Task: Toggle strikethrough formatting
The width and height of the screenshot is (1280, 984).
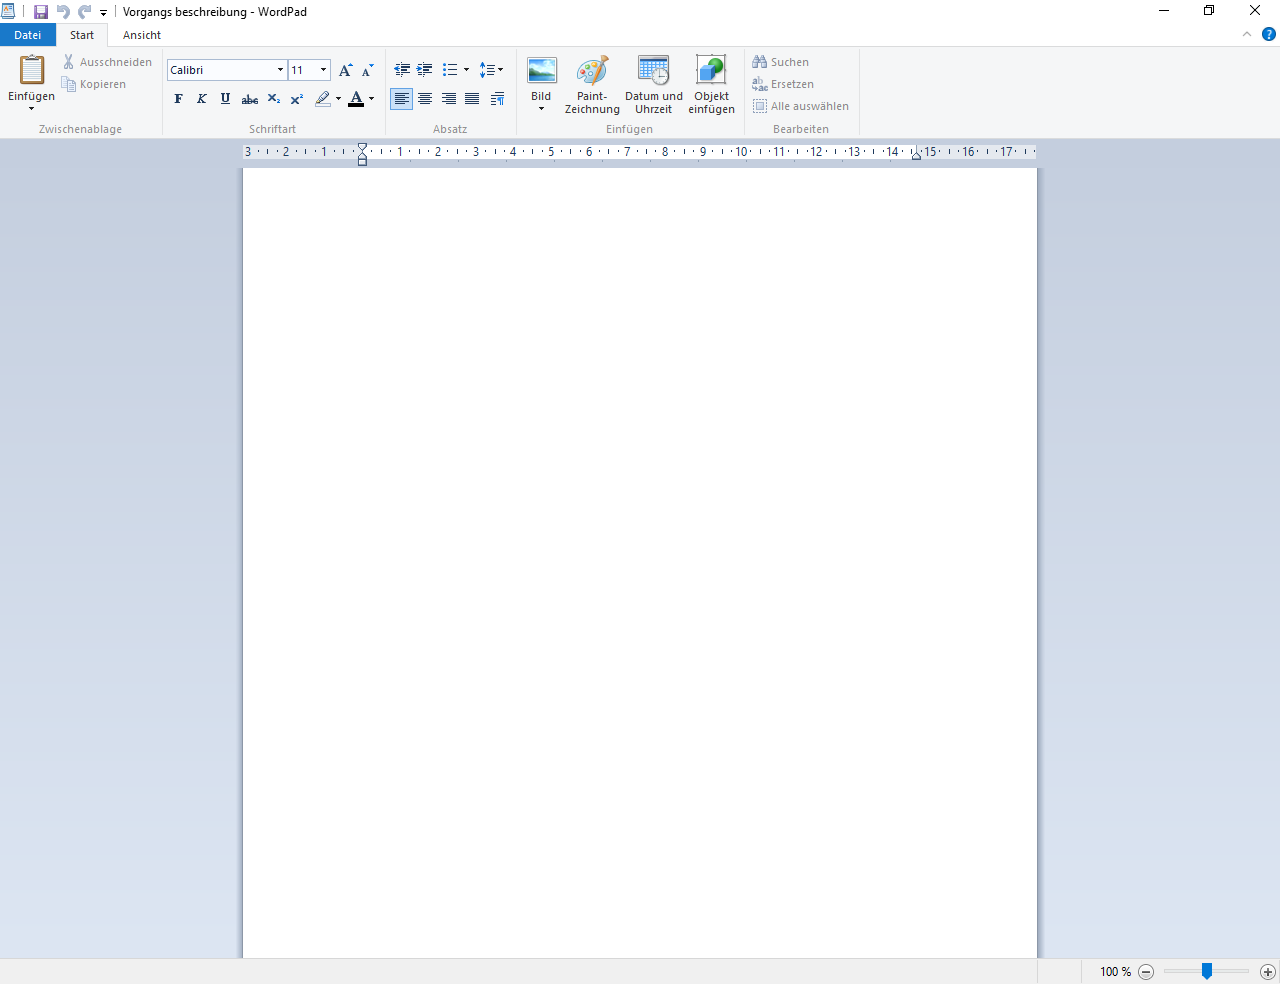Action: [x=250, y=99]
